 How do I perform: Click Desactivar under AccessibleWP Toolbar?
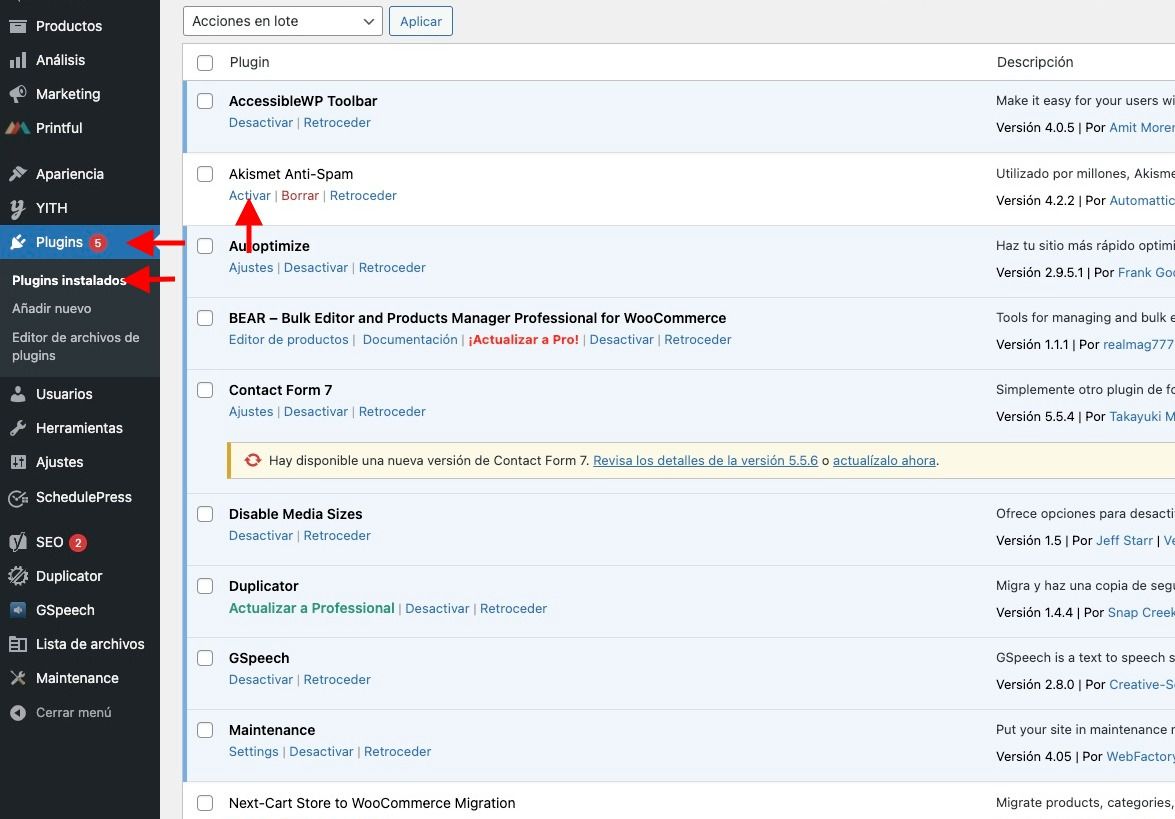click(x=261, y=123)
